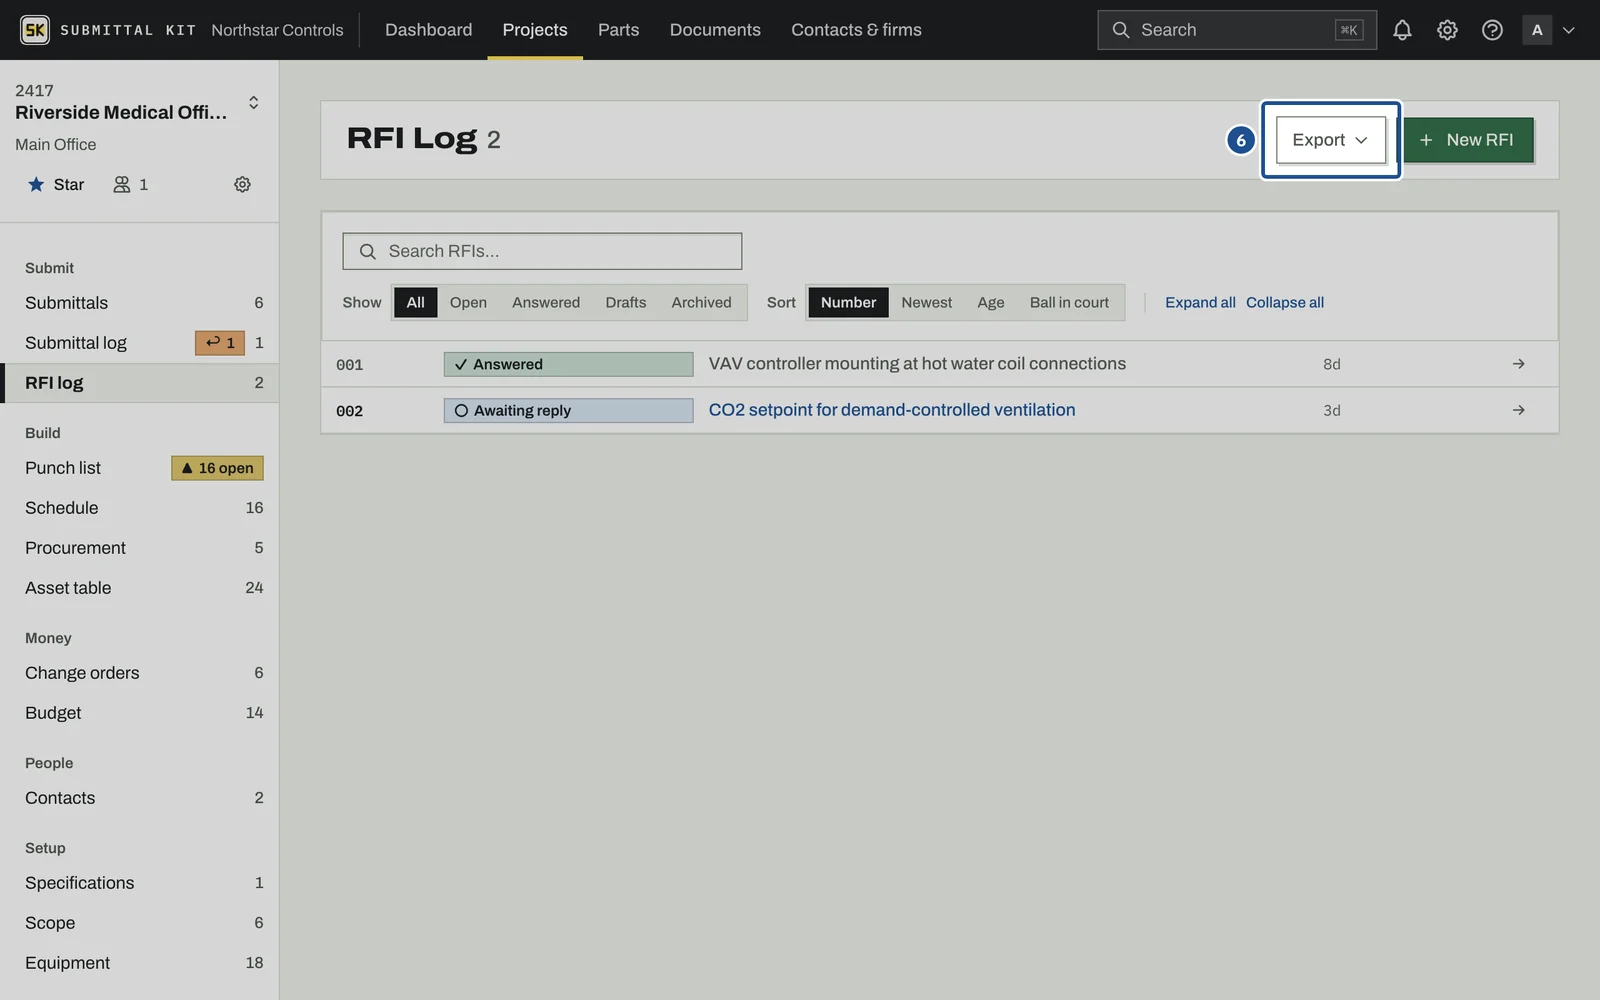Click the returned badge on Submittal log
Viewport: 1600px width, 1000px height.
tap(220, 343)
